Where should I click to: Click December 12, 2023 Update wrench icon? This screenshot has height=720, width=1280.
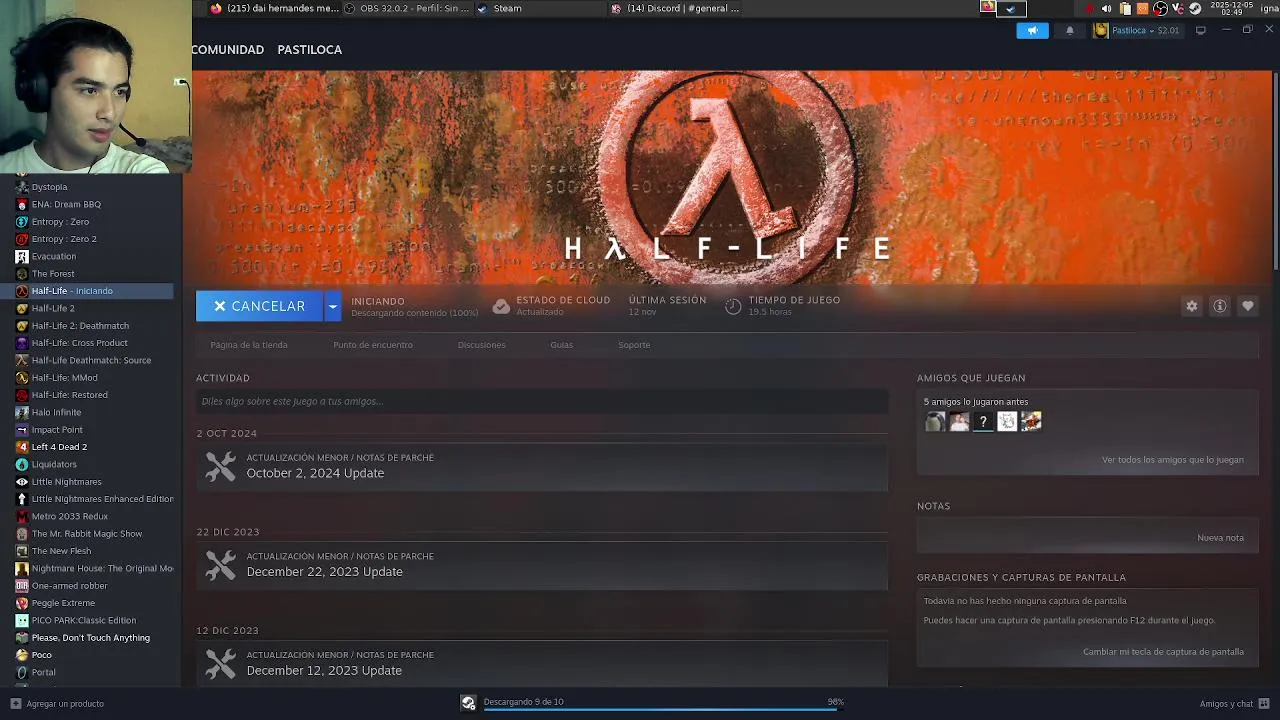[220, 664]
